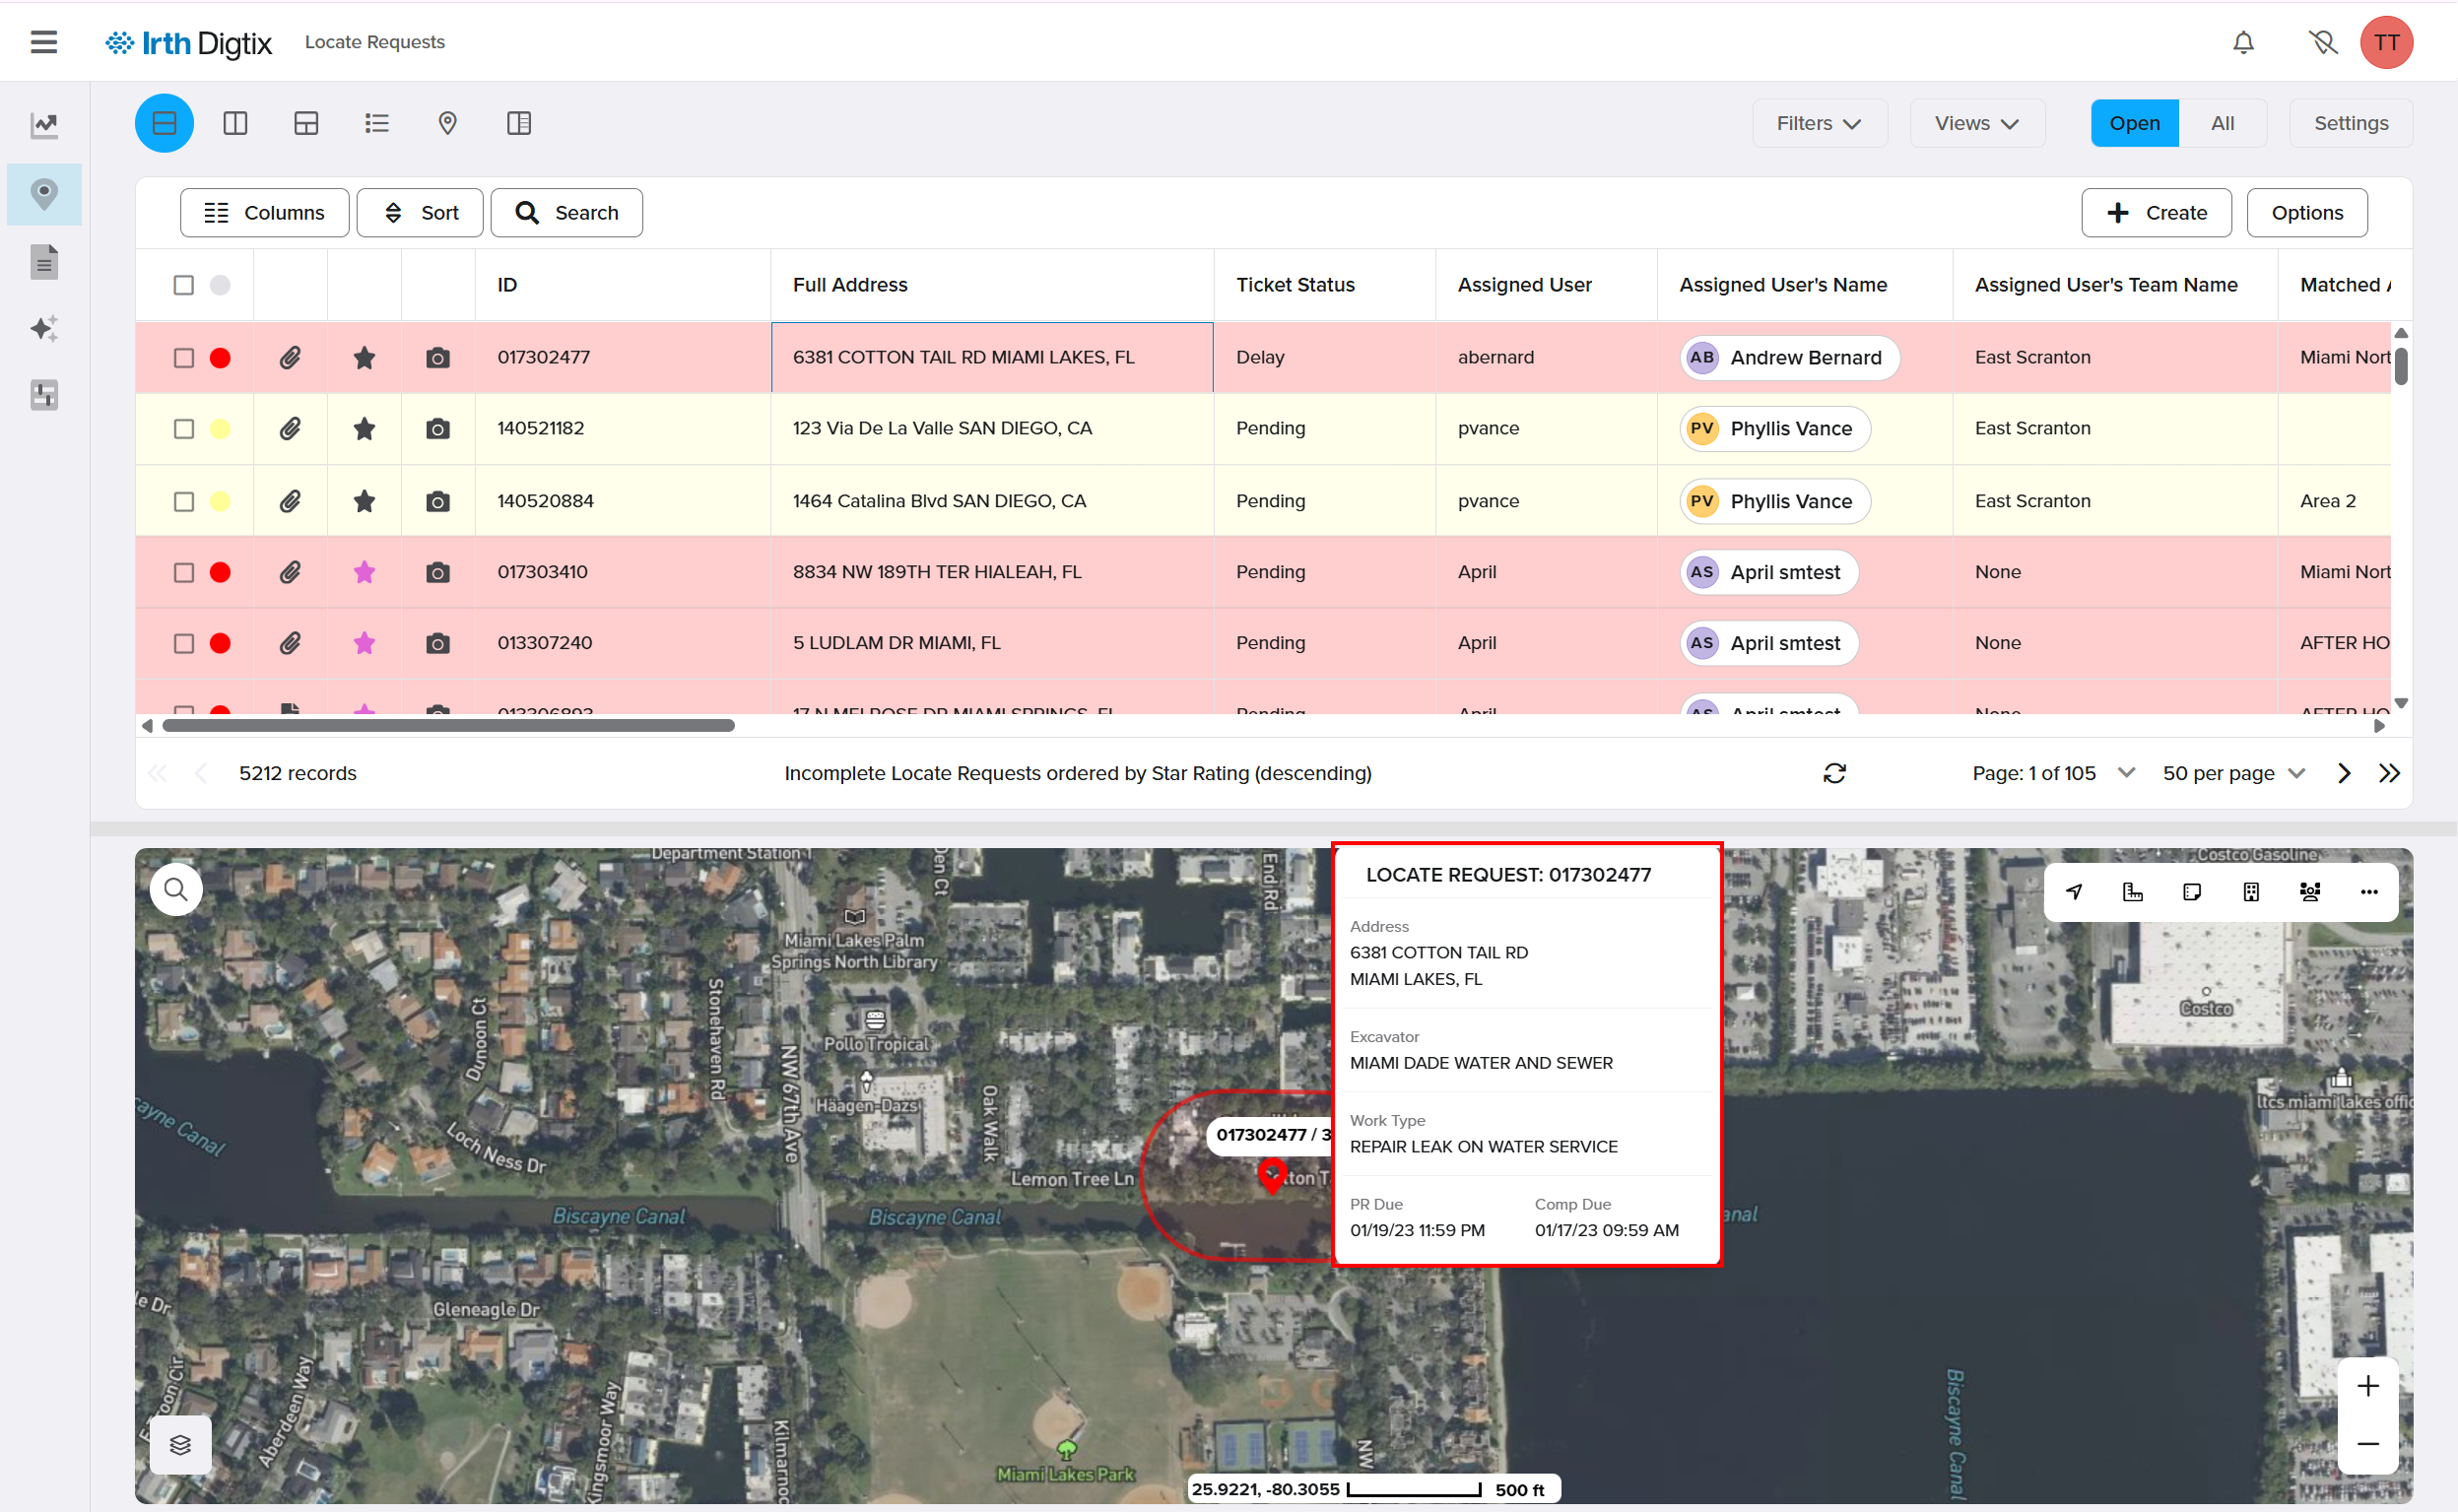Open camera icon for ticket 013307240
Screen dimensions: 2458x1512
[437, 643]
